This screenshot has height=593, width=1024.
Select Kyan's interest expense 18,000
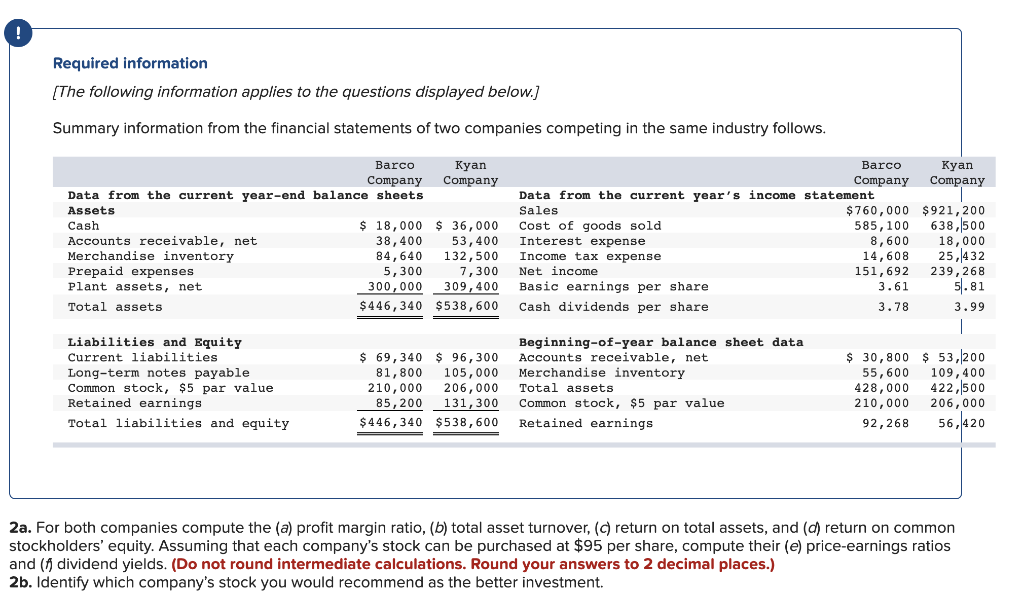[961, 241]
